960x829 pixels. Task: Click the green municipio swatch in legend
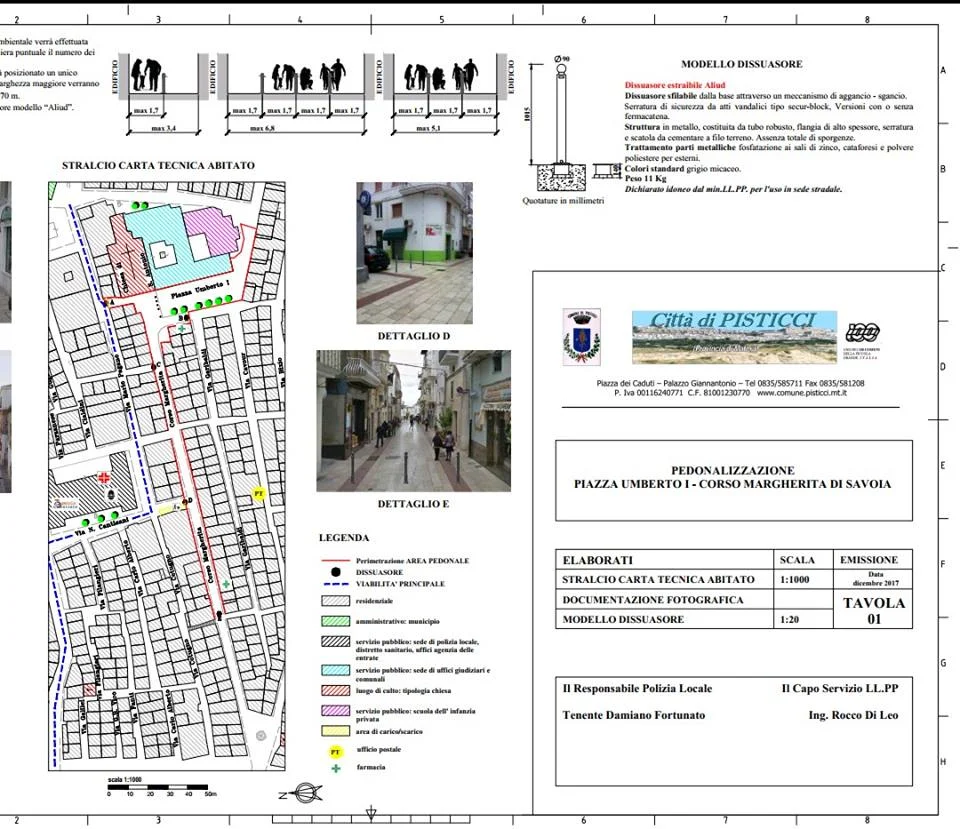pos(336,621)
